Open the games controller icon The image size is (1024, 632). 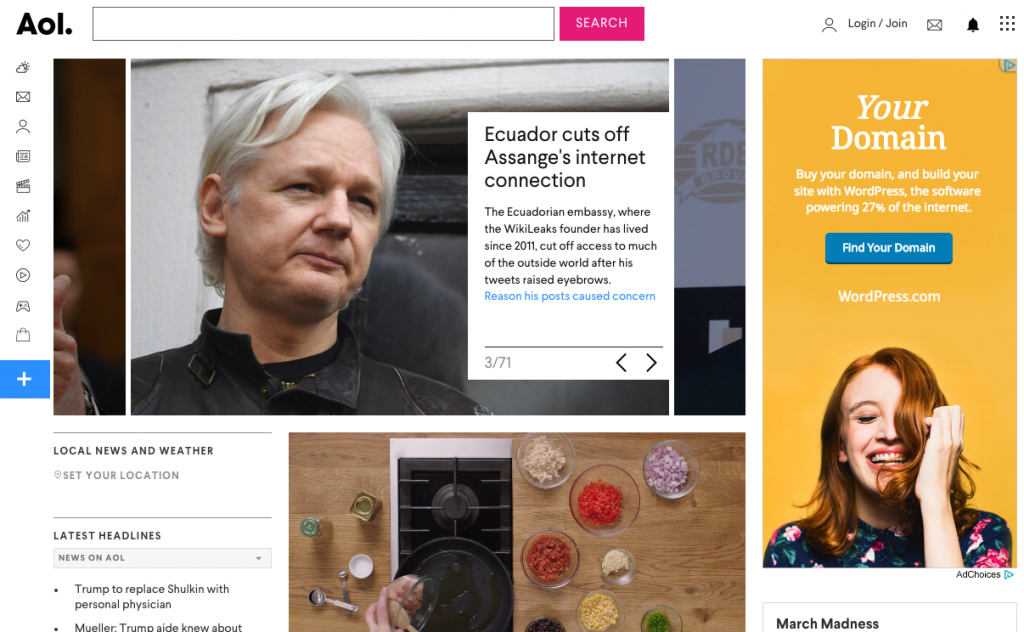pyautogui.click(x=23, y=306)
